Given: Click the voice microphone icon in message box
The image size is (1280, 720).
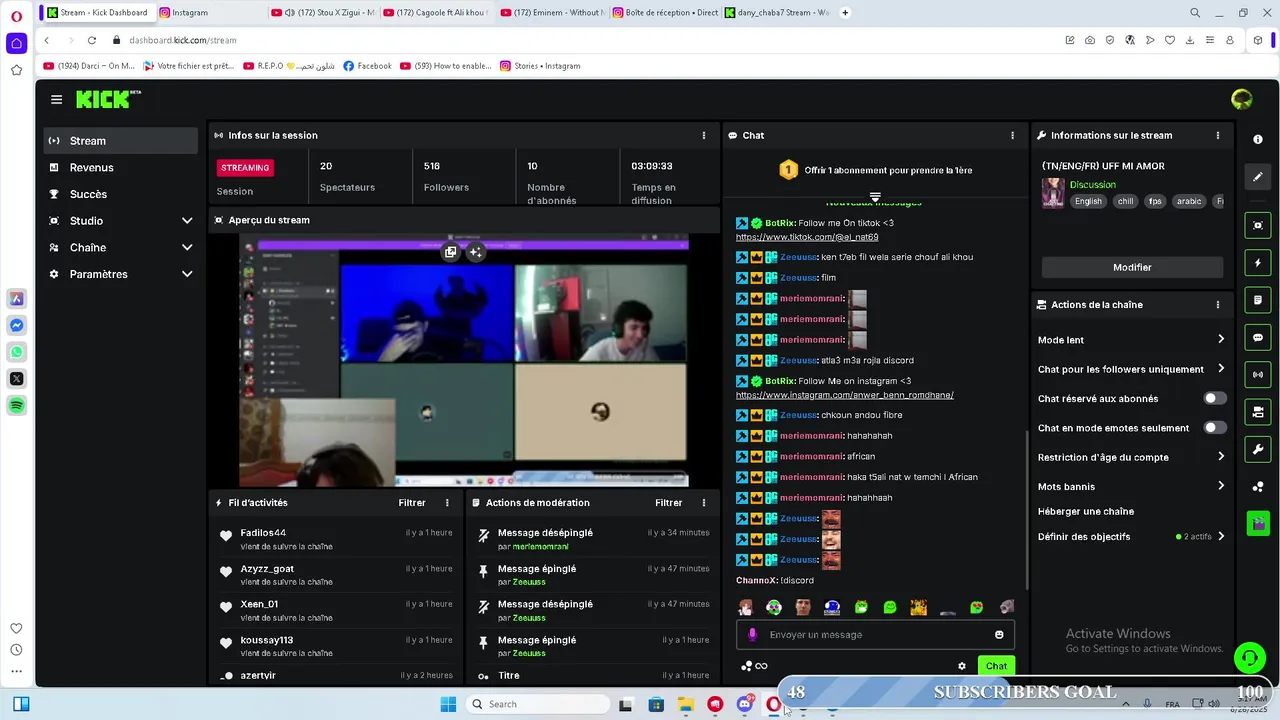Looking at the screenshot, I should [x=753, y=634].
